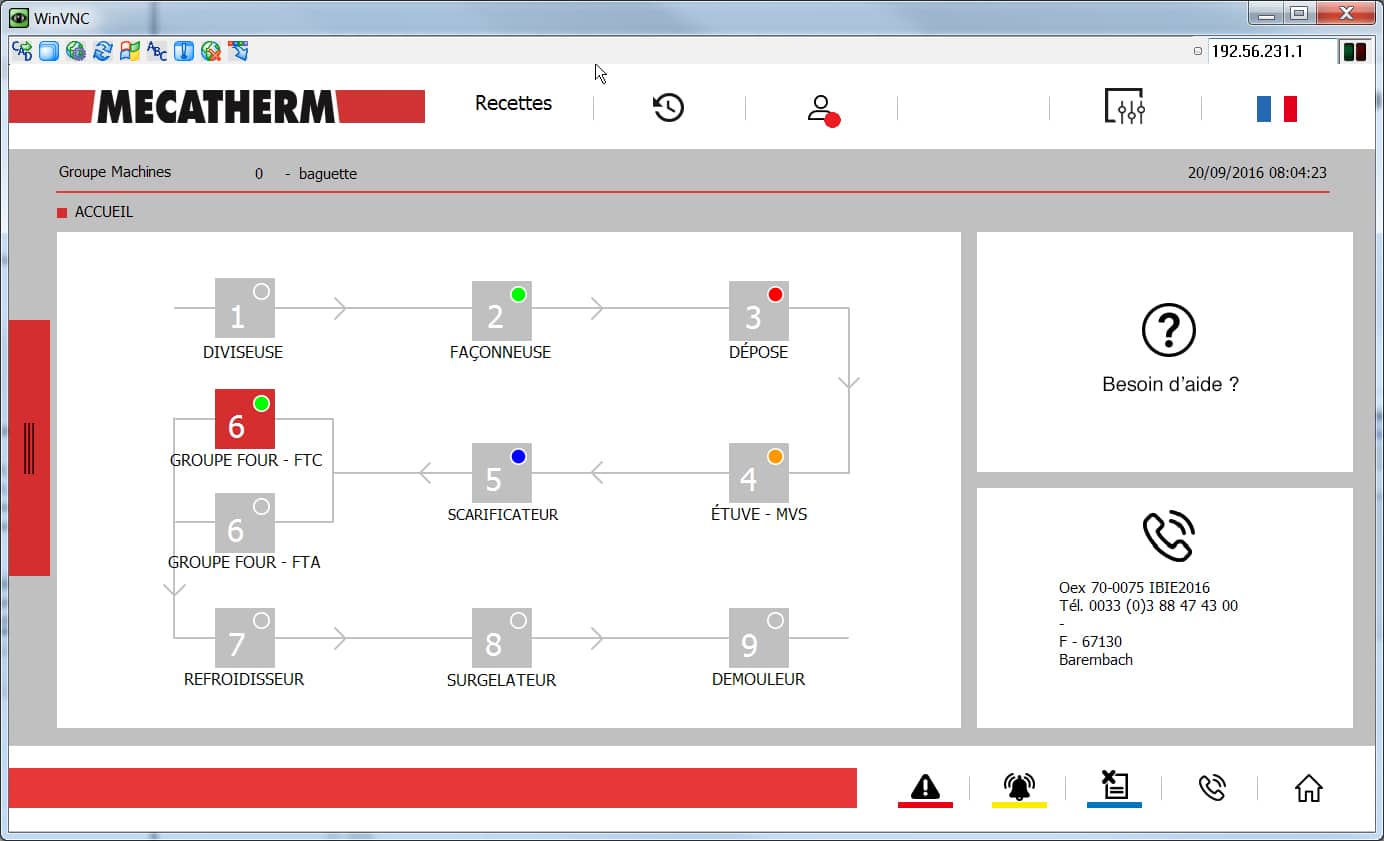Click the MECATHERM logo
1384x841 pixels.
pyautogui.click(x=217, y=107)
